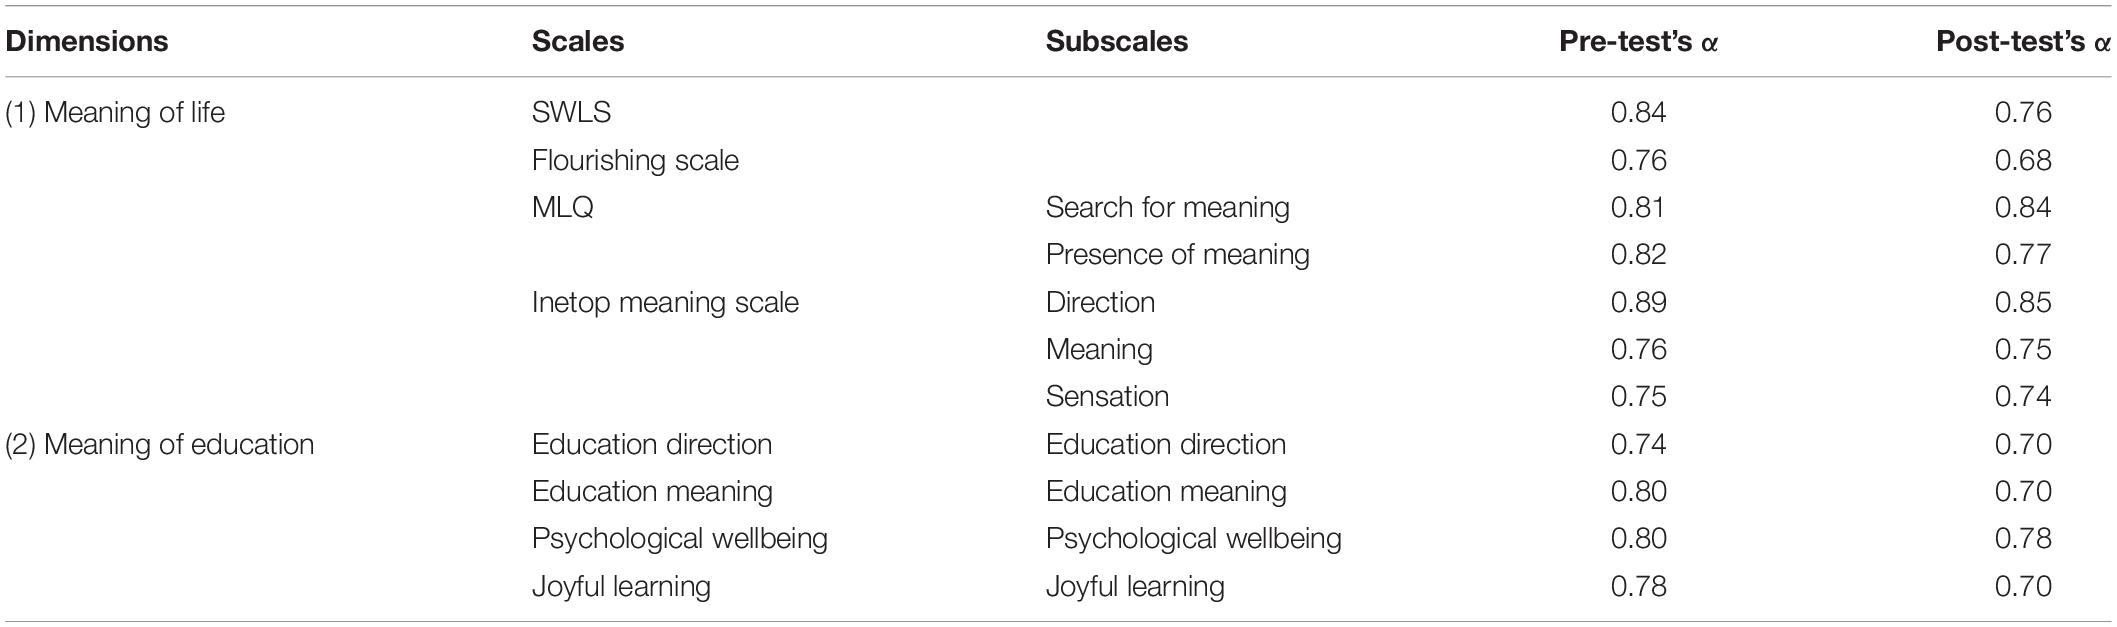
Task: Click the Direction subscale cell
Action: [1100, 303]
